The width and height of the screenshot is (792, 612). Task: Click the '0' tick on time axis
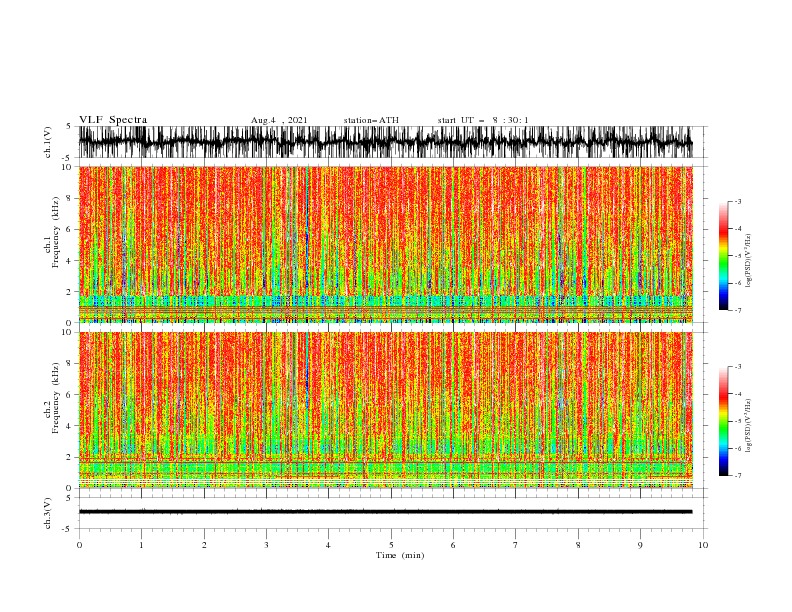(x=79, y=545)
